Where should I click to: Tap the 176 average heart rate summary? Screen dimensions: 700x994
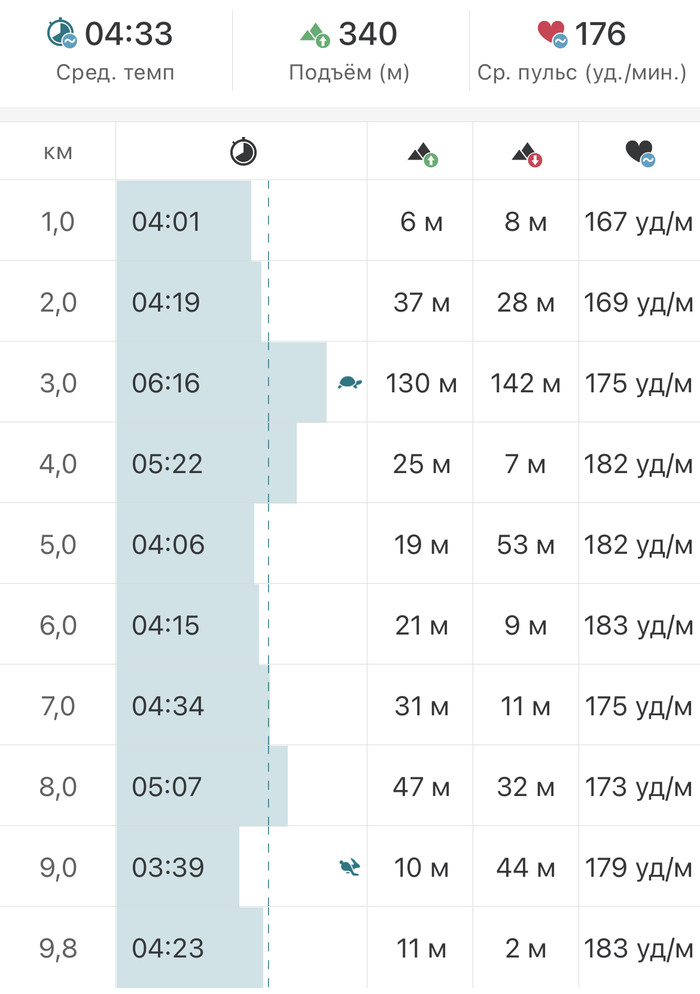[x=600, y=34]
